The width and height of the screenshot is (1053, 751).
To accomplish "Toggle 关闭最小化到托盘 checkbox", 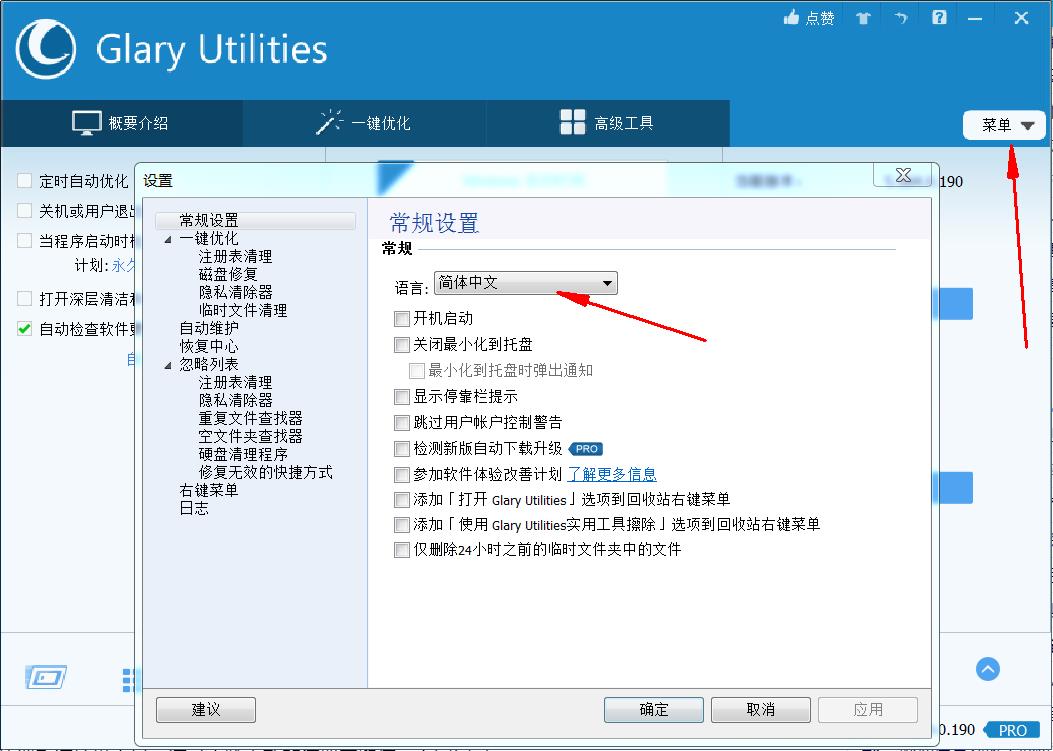I will (402, 345).
